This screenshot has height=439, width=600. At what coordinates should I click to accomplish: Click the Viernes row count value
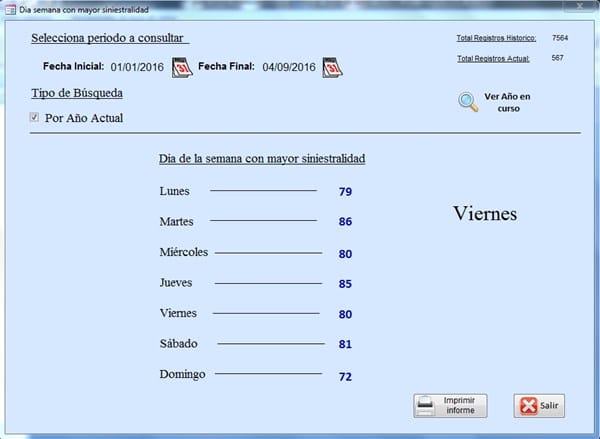coord(345,314)
